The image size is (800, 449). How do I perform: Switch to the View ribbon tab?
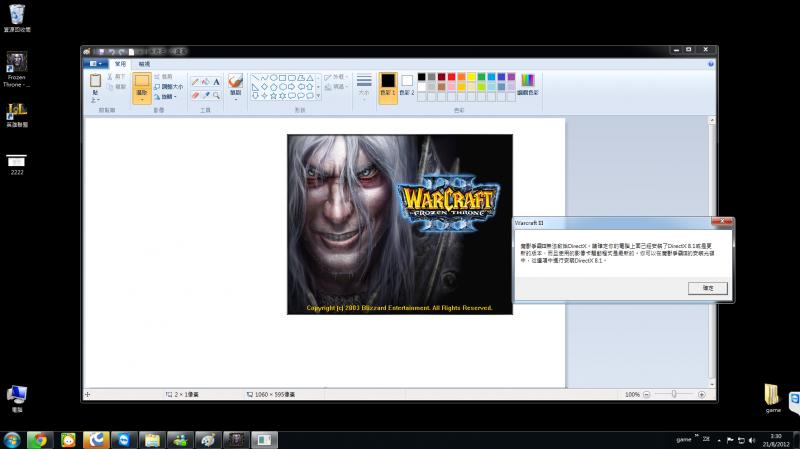[x=145, y=63]
